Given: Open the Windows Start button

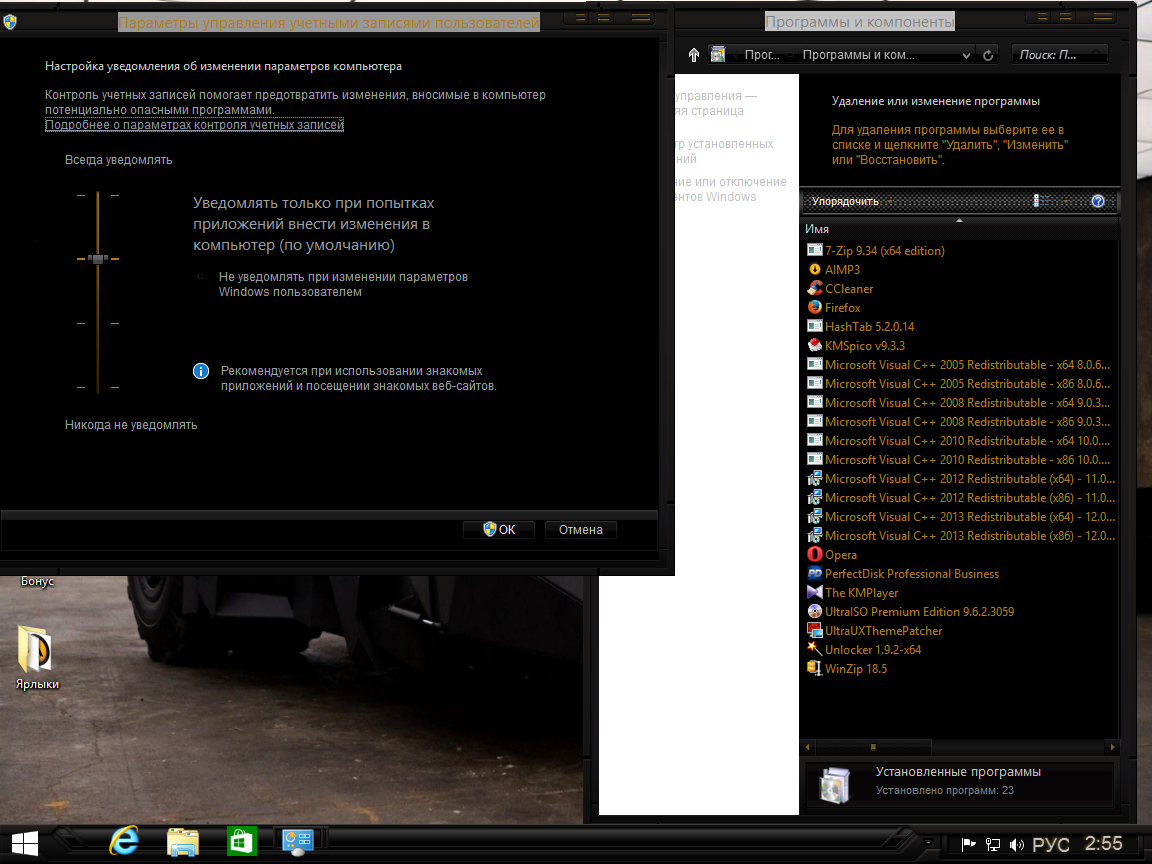Looking at the screenshot, I should pos(24,844).
